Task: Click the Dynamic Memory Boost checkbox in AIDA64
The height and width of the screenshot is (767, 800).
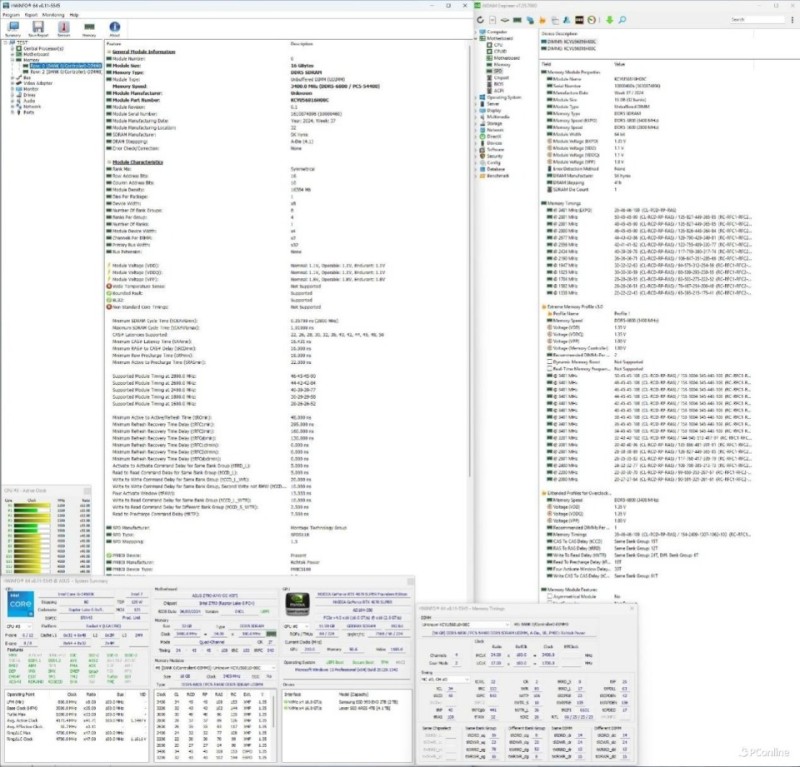Action: tap(550, 361)
